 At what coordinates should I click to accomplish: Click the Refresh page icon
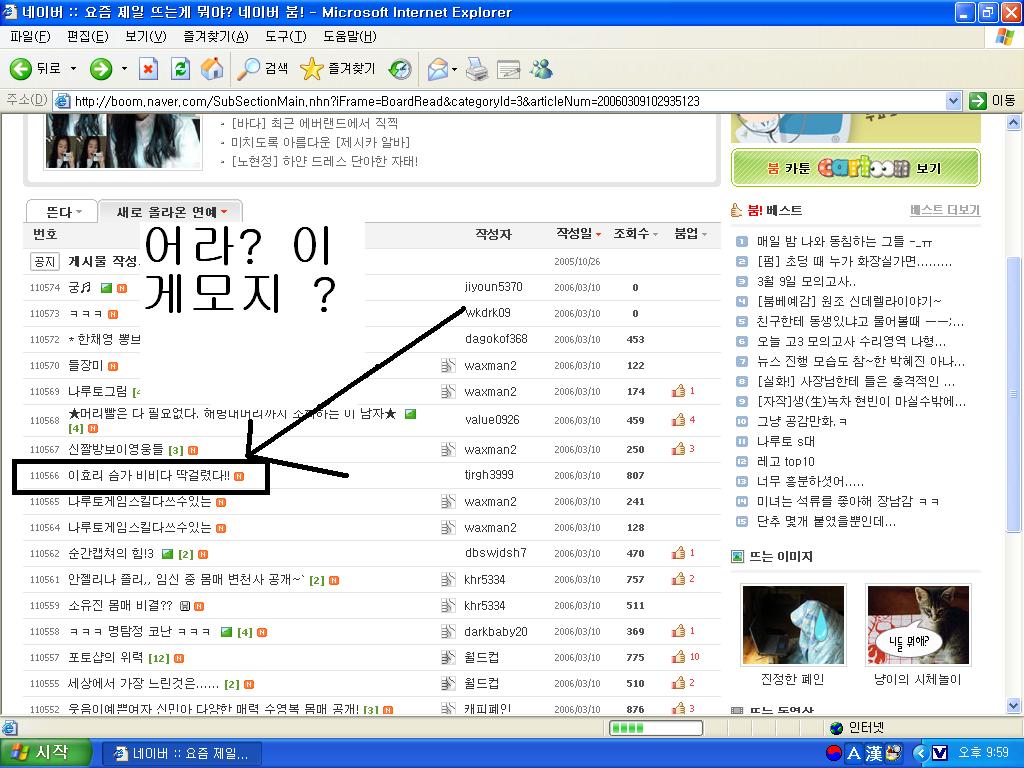[x=180, y=69]
